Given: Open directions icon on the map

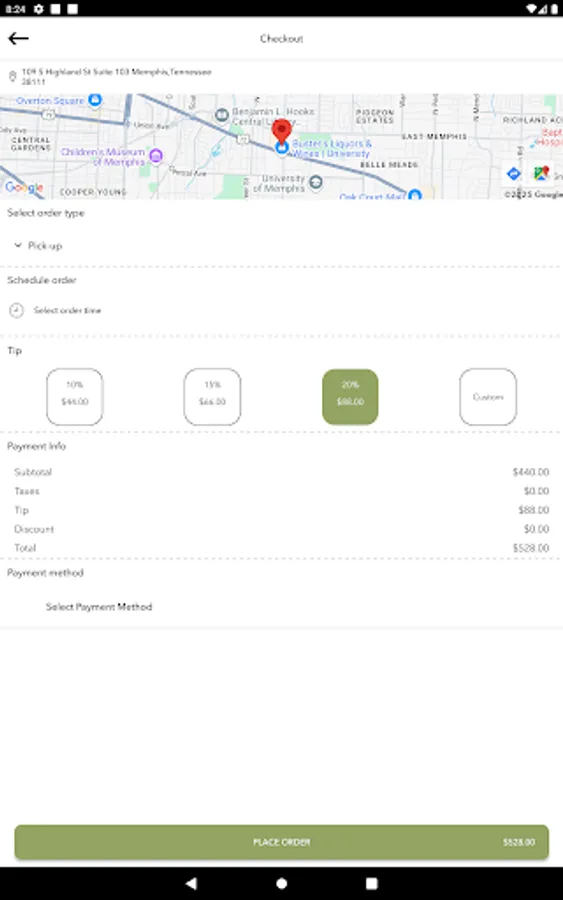Looking at the screenshot, I should click(x=513, y=173).
